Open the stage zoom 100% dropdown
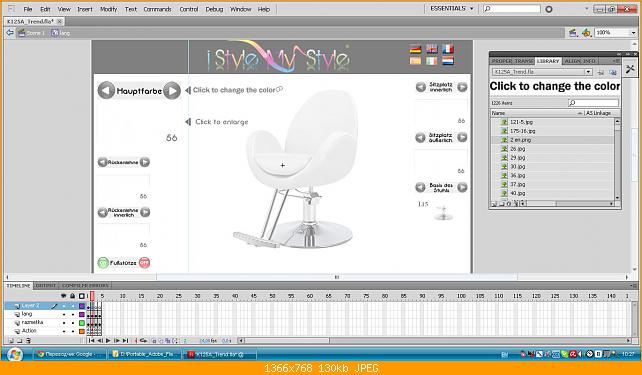642x375 pixels. coord(616,33)
